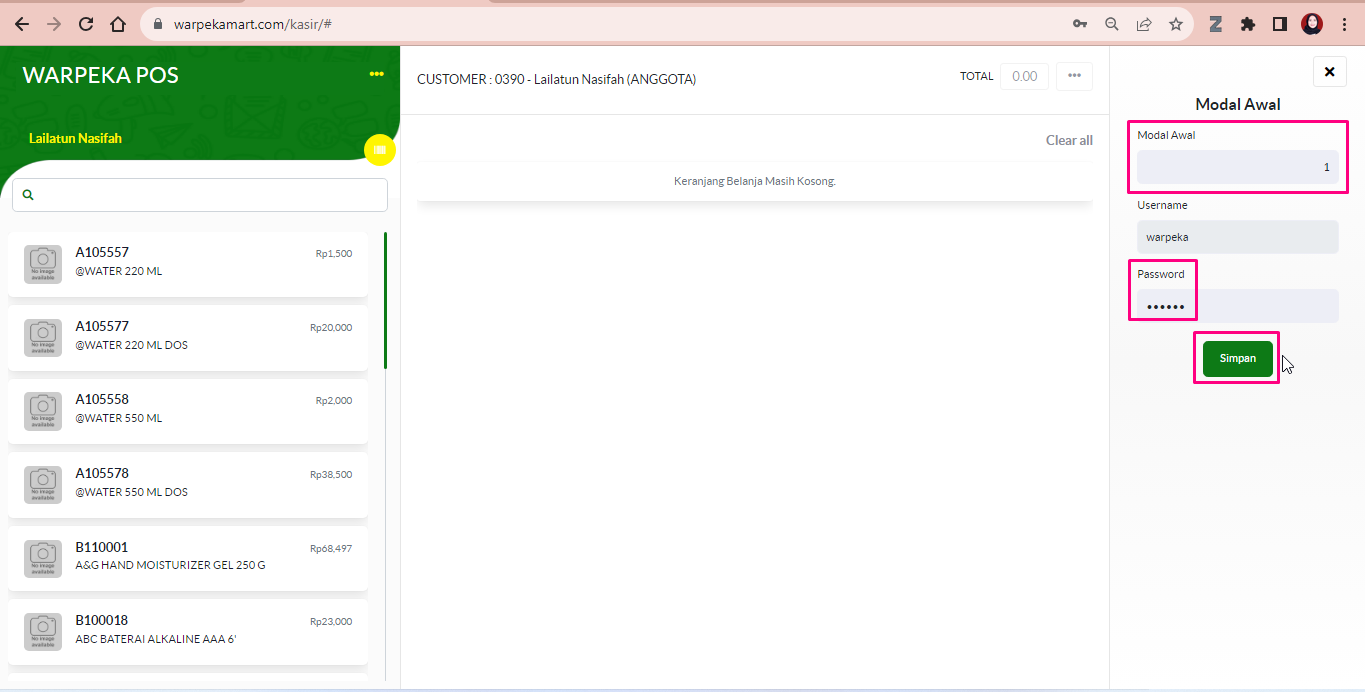Click the image placeholder of A105558
Image resolution: width=1365 pixels, height=692 pixels.
coord(43,411)
